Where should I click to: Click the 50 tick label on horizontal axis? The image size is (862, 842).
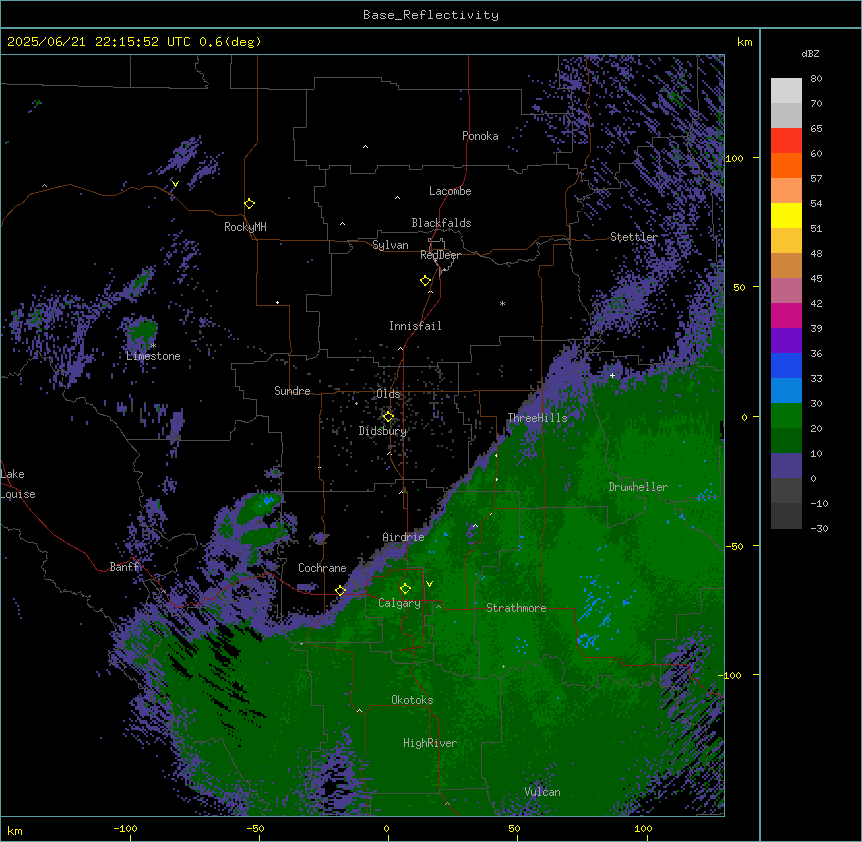coord(514,828)
